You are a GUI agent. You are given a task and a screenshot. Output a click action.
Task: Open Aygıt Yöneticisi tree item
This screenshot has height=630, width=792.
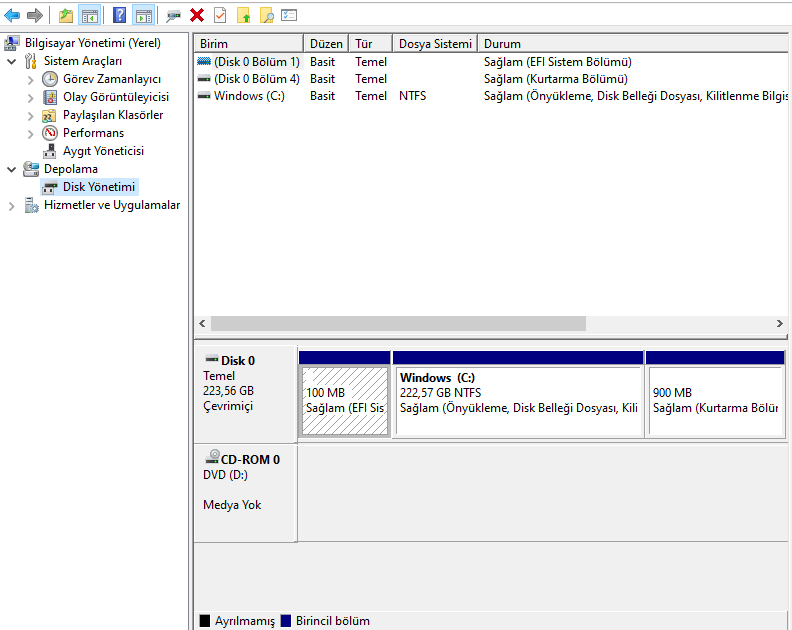[103, 151]
